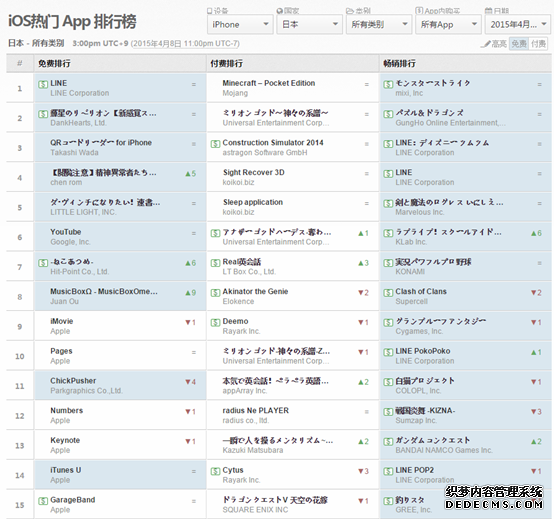Image resolution: width=554 pixels, height=519 pixels.
Task: Click astragon Software GmbH publisher name
Action: click(x=265, y=153)
